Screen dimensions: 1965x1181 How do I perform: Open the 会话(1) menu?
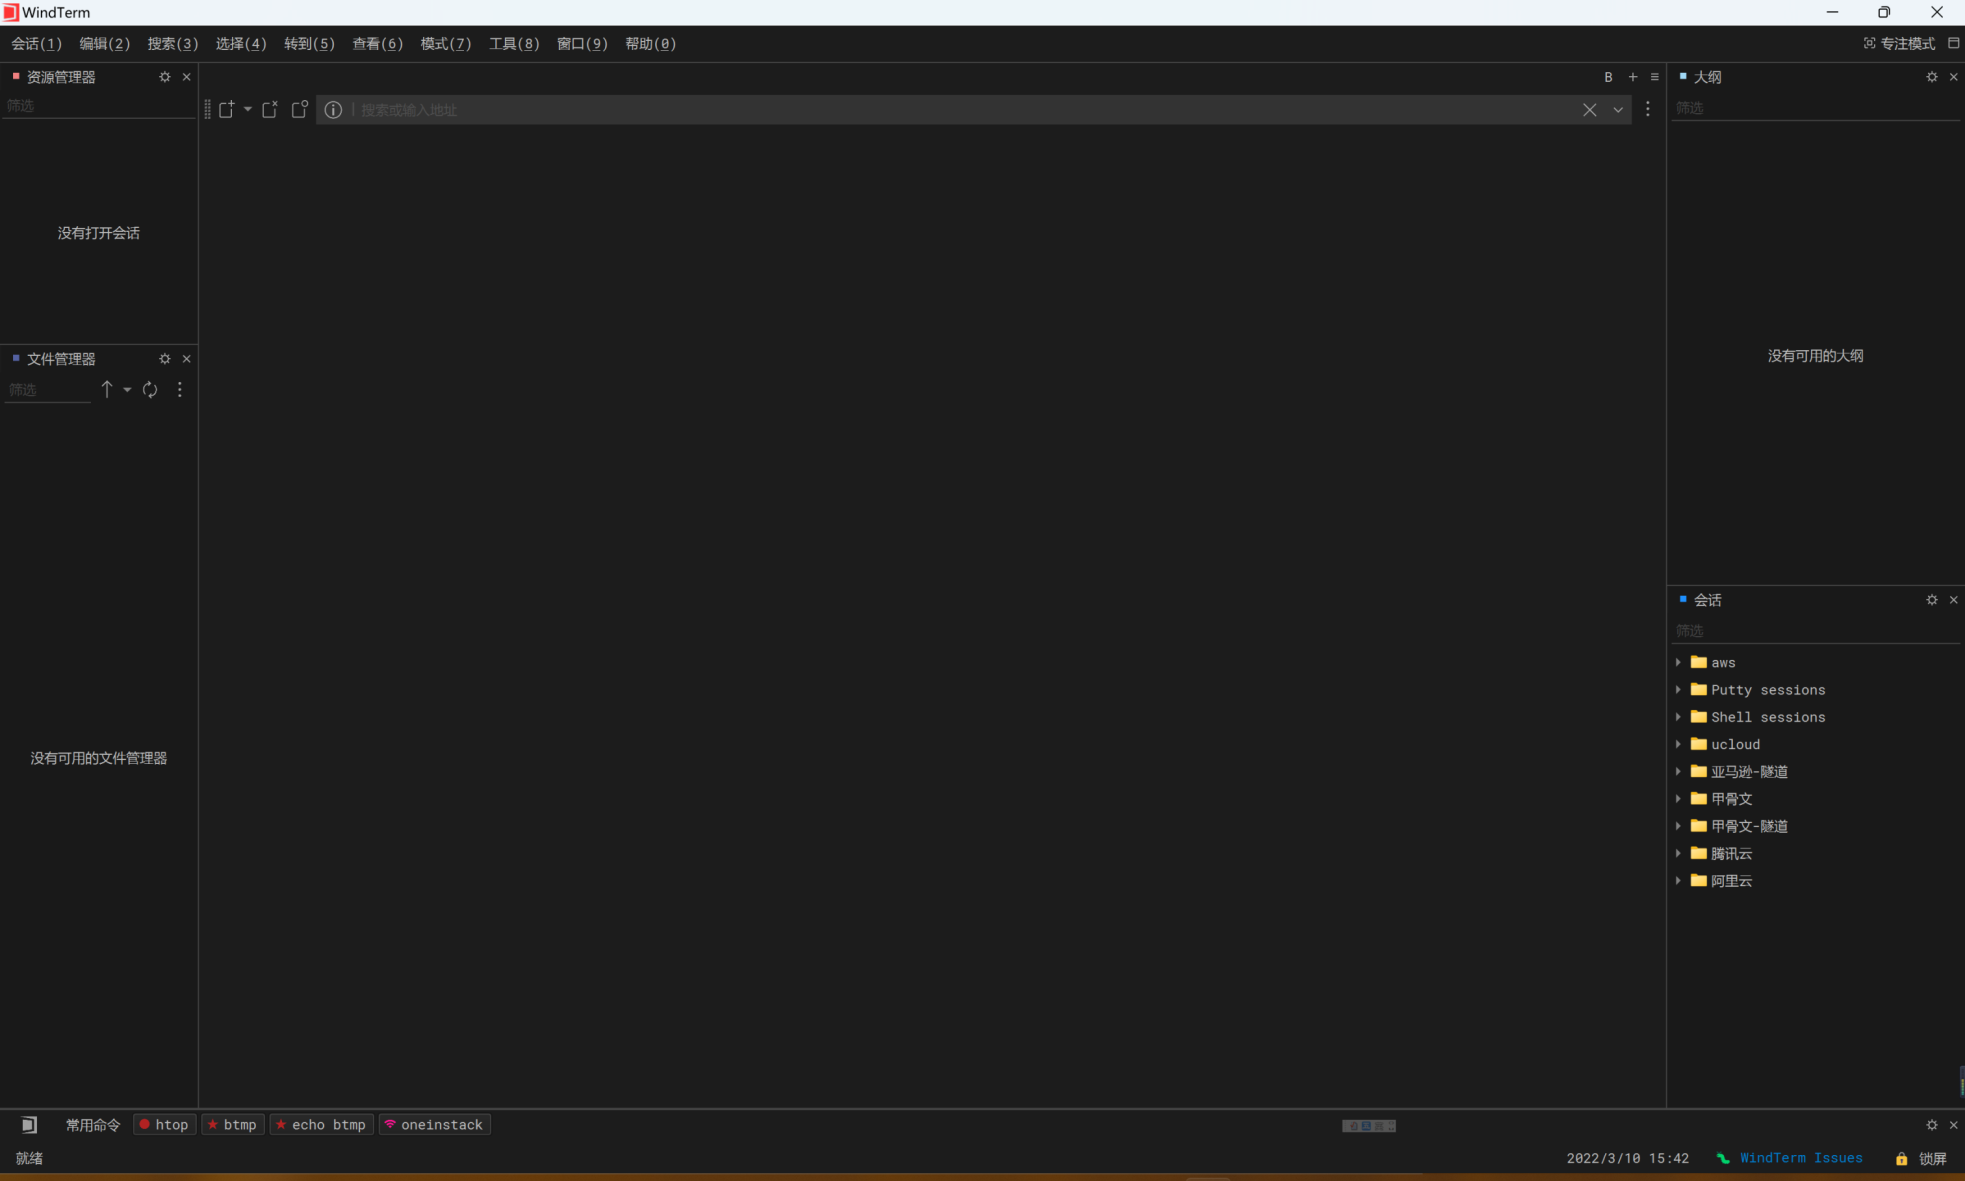[x=37, y=44]
